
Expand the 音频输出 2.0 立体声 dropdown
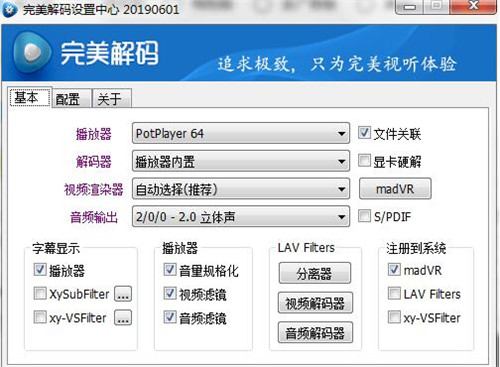(241, 217)
